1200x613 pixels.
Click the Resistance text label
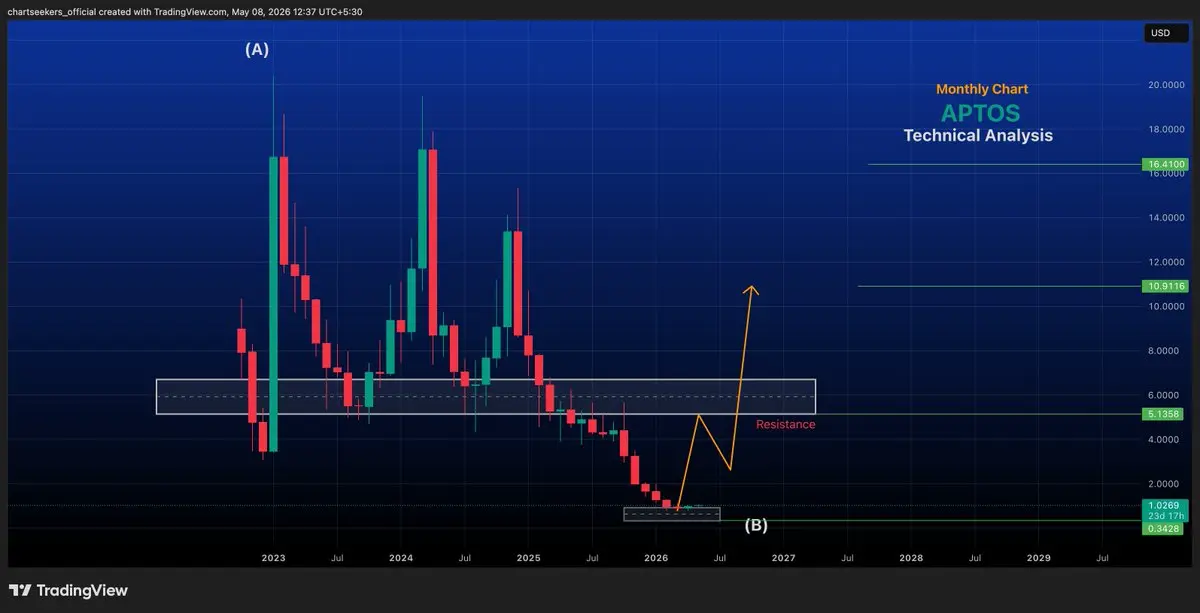785,425
